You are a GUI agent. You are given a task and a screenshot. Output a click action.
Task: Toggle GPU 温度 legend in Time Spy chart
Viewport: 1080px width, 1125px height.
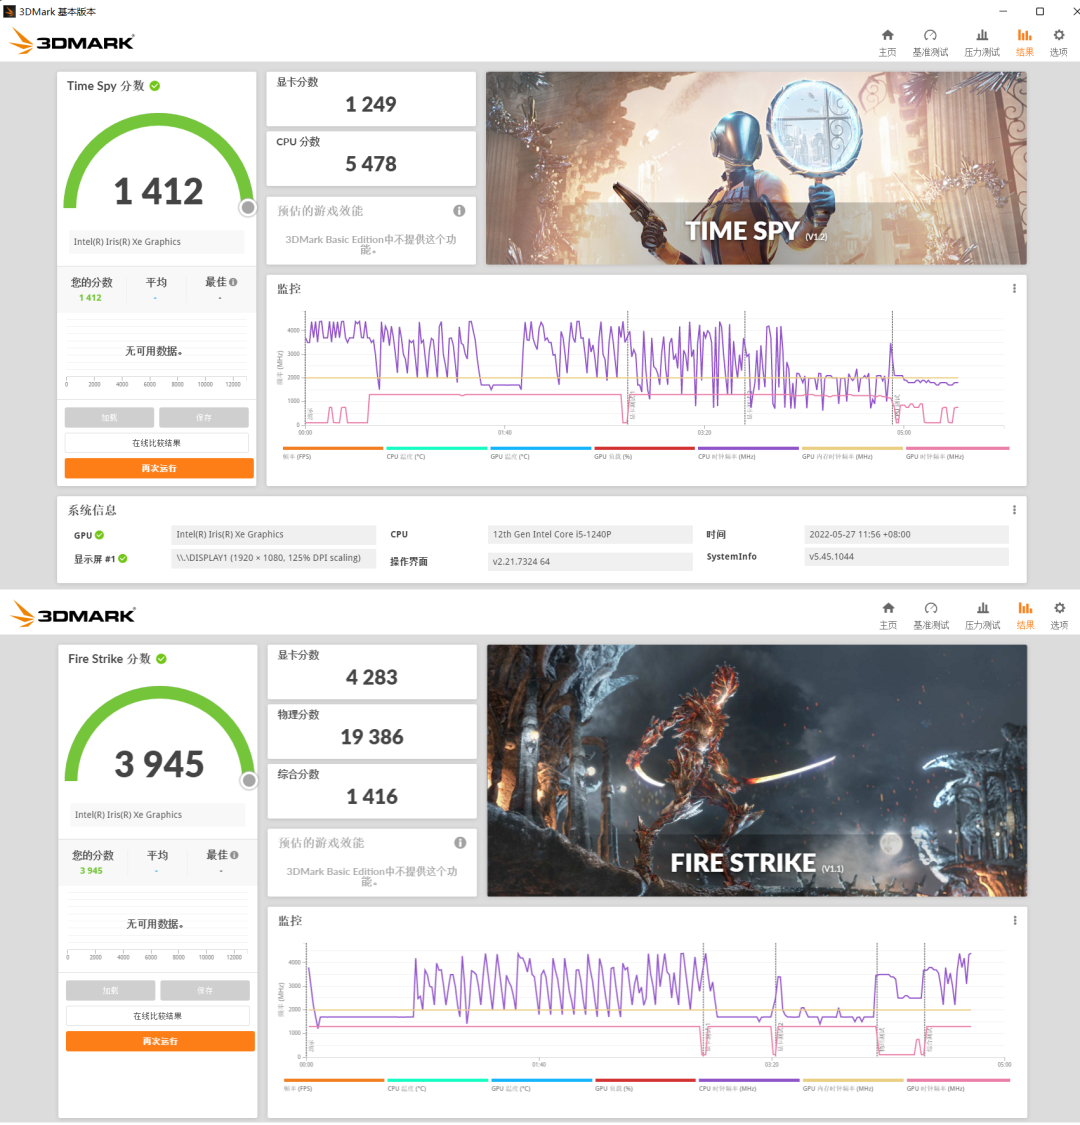click(x=540, y=453)
